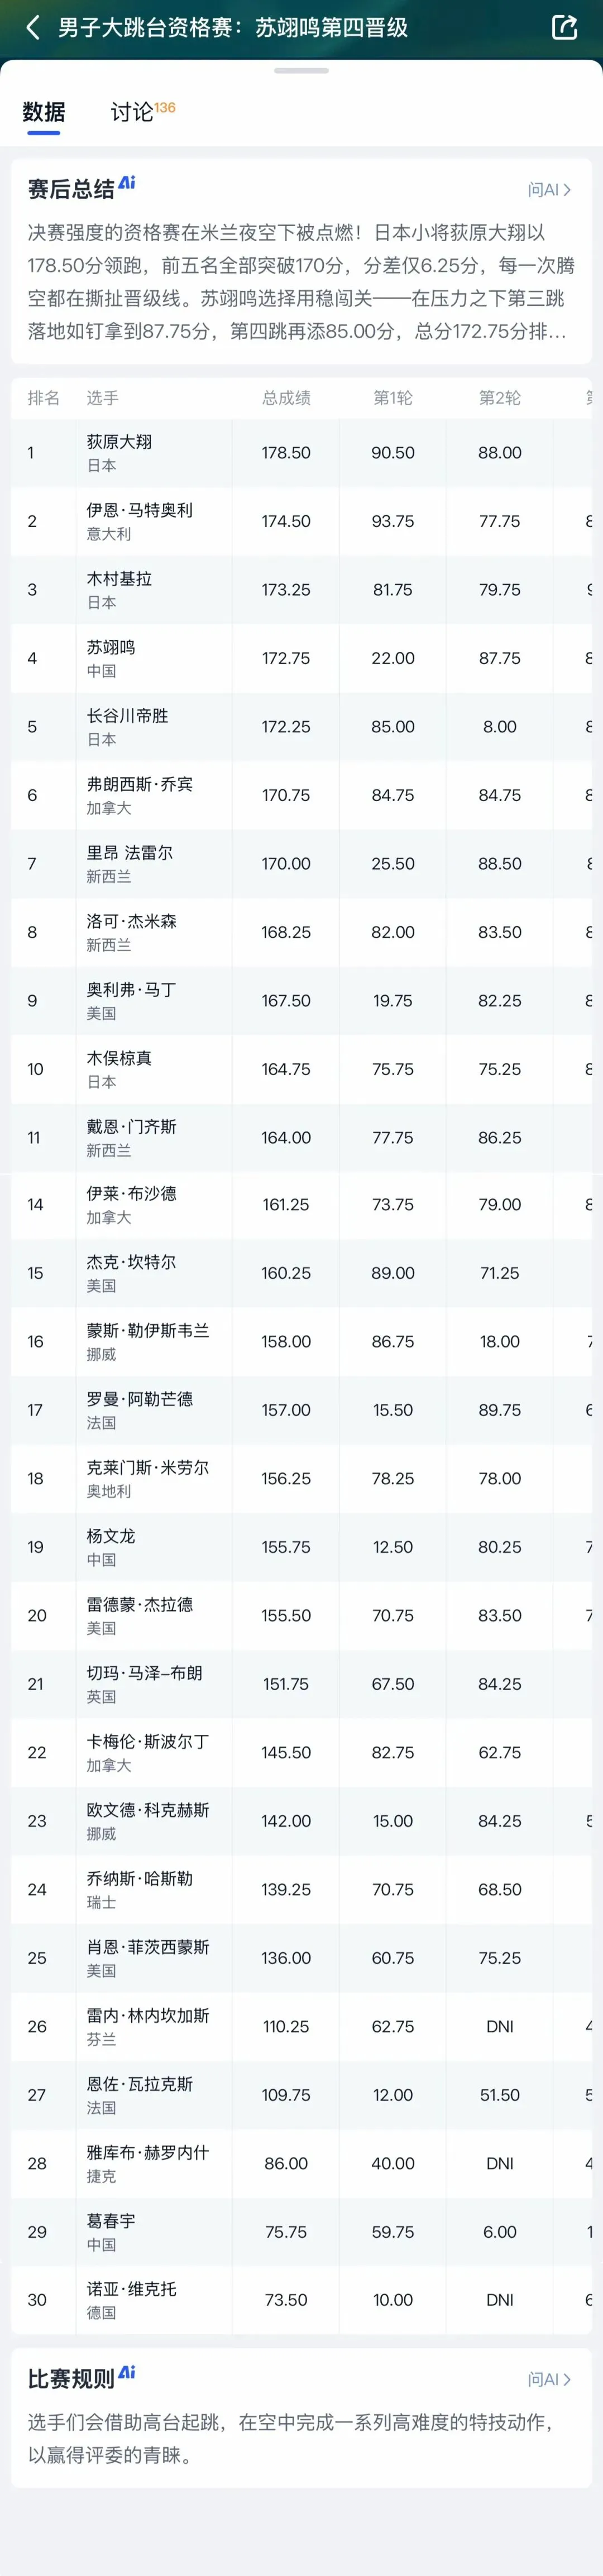Select the 第2轮 column header
This screenshot has width=603, height=2576.
point(500,398)
